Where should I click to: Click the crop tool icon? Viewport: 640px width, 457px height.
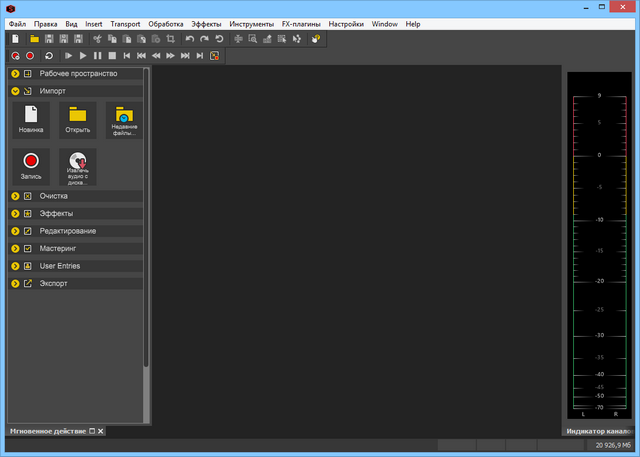[171, 39]
